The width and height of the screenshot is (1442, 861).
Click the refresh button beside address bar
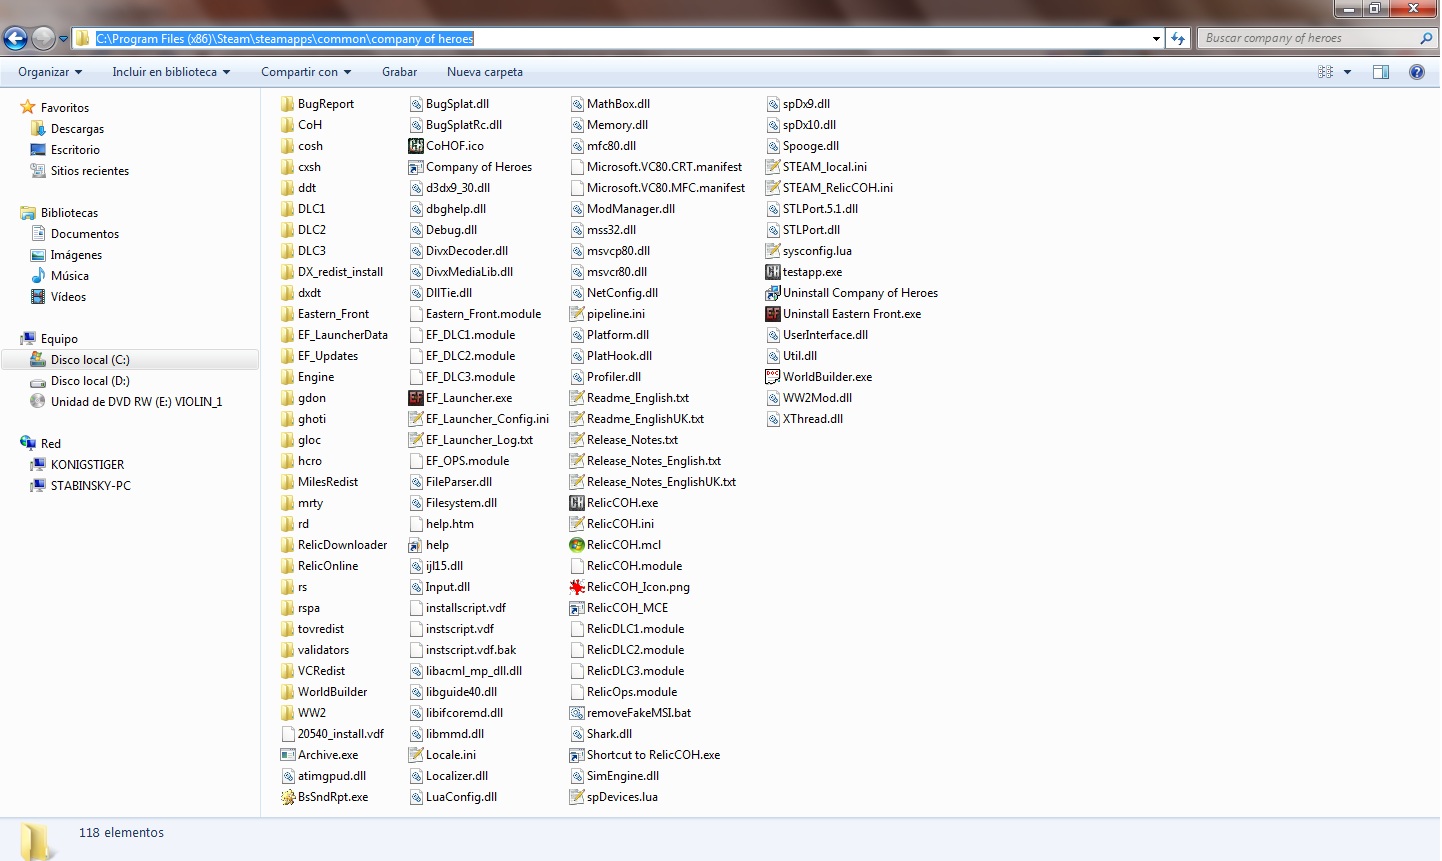click(1178, 39)
